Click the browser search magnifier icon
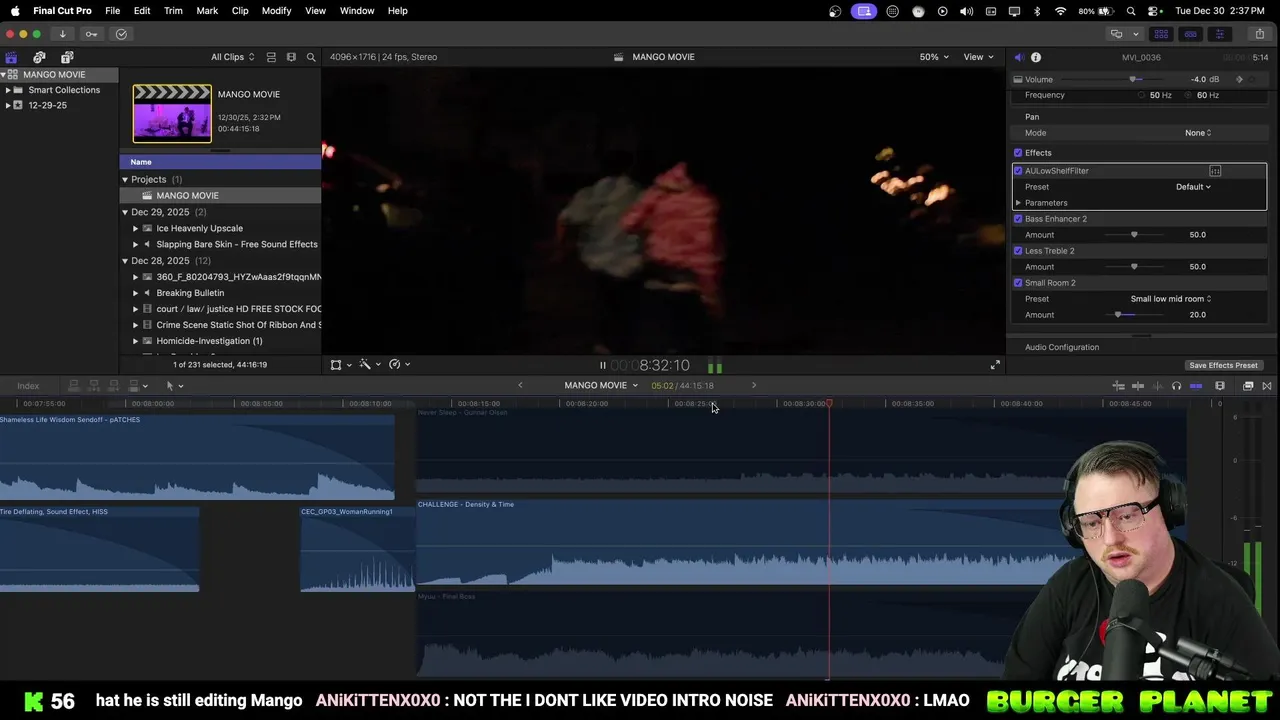Screen dimensions: 1280x720 click(x=311, y=57)
